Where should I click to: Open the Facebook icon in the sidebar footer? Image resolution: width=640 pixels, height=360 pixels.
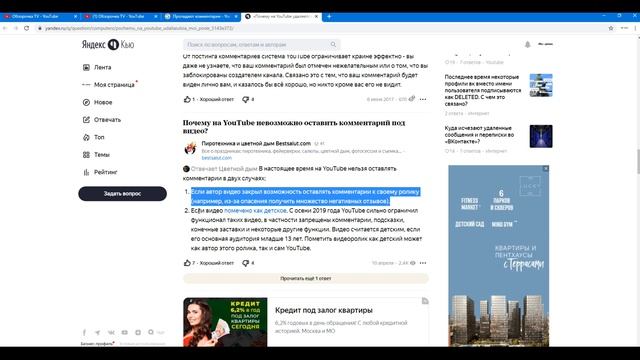pyautogui.click(x=84, y=333)
